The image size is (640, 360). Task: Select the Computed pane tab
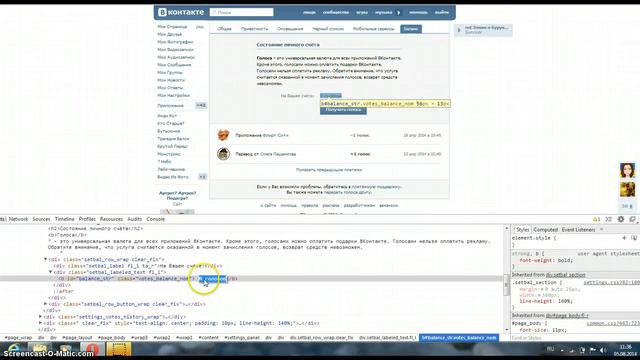coord(545,230)
